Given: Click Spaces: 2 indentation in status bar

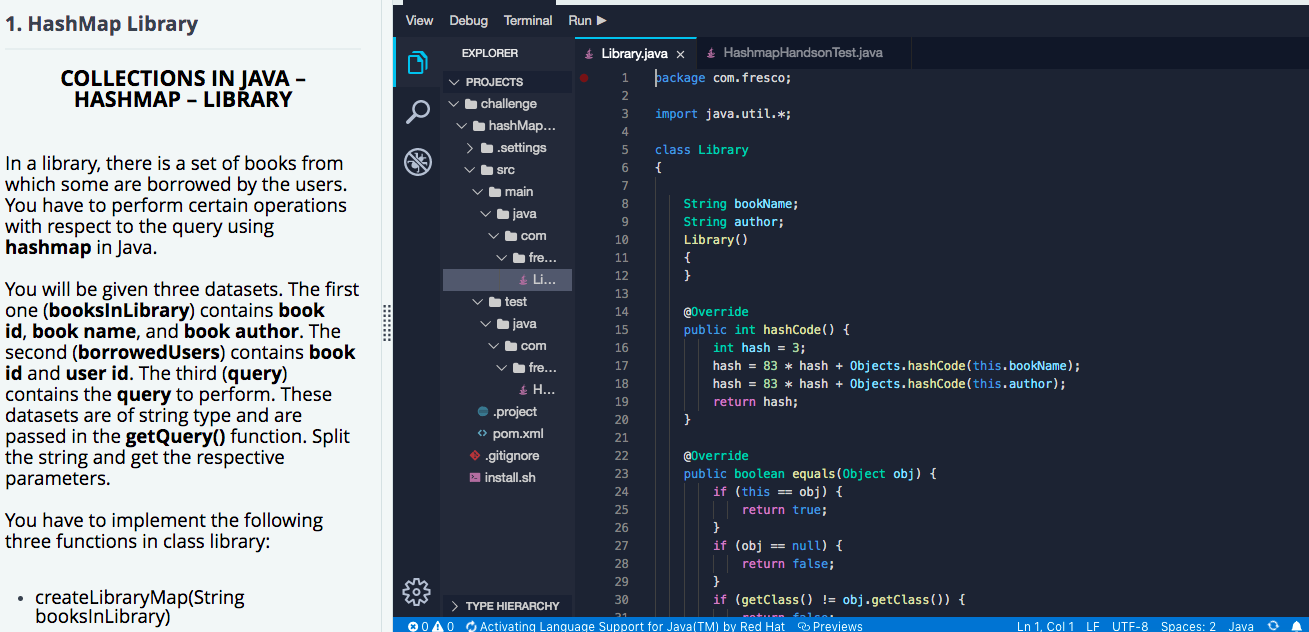Looking at the screenshot, I should click(x=1188, y=626).
